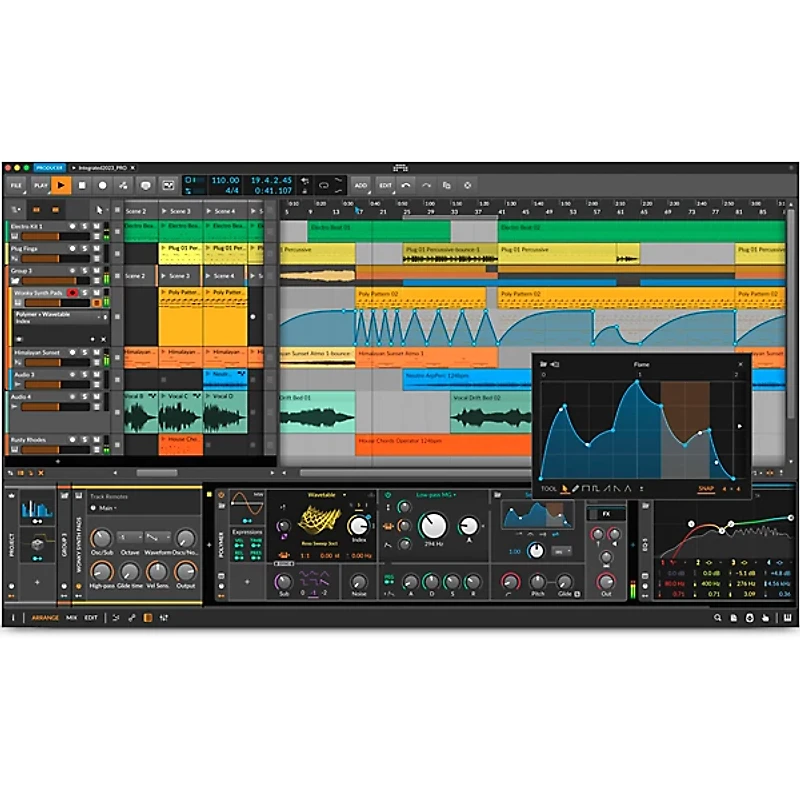
Task: Solo the Wonky Synth Pads track
Action: [84, 293]
